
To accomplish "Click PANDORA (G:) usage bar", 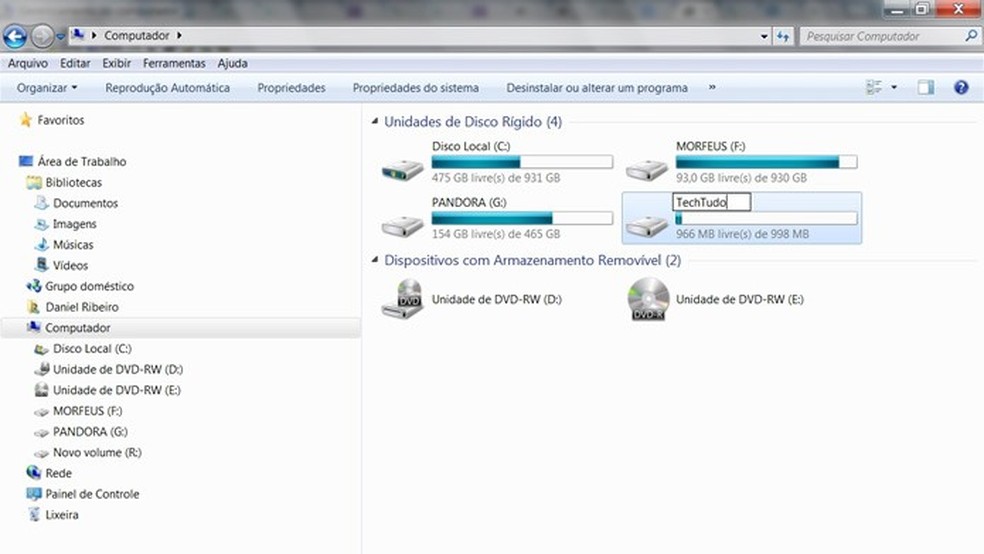I will [x=522, y=218].
